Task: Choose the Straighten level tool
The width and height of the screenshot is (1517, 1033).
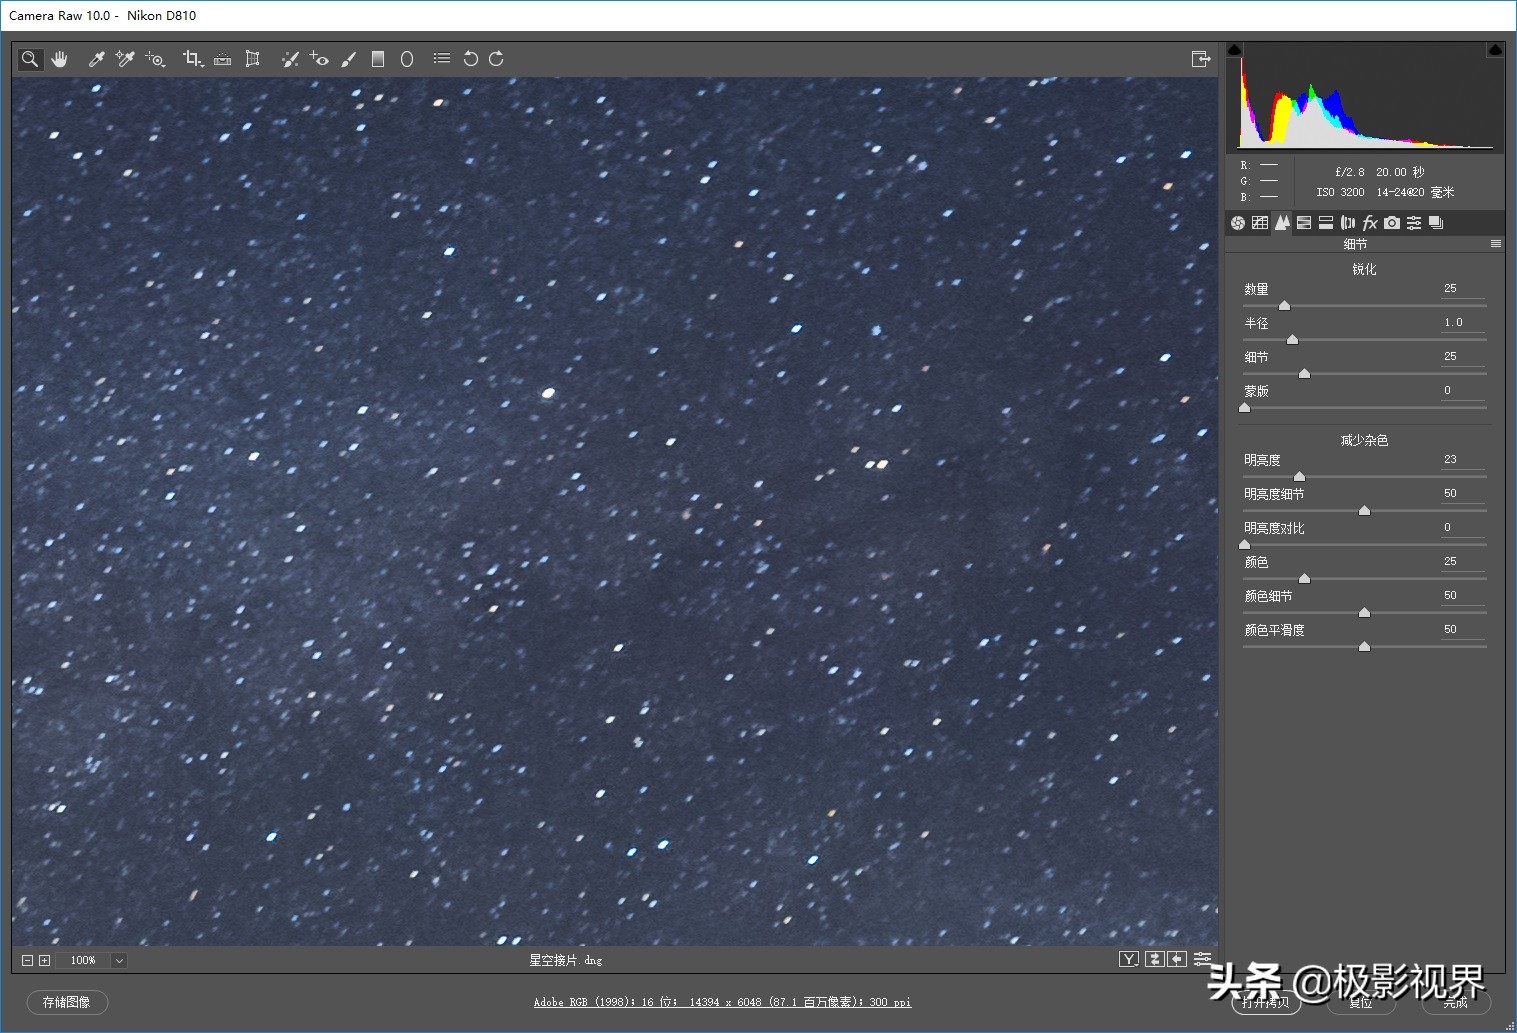Action: tap(223, 59)
